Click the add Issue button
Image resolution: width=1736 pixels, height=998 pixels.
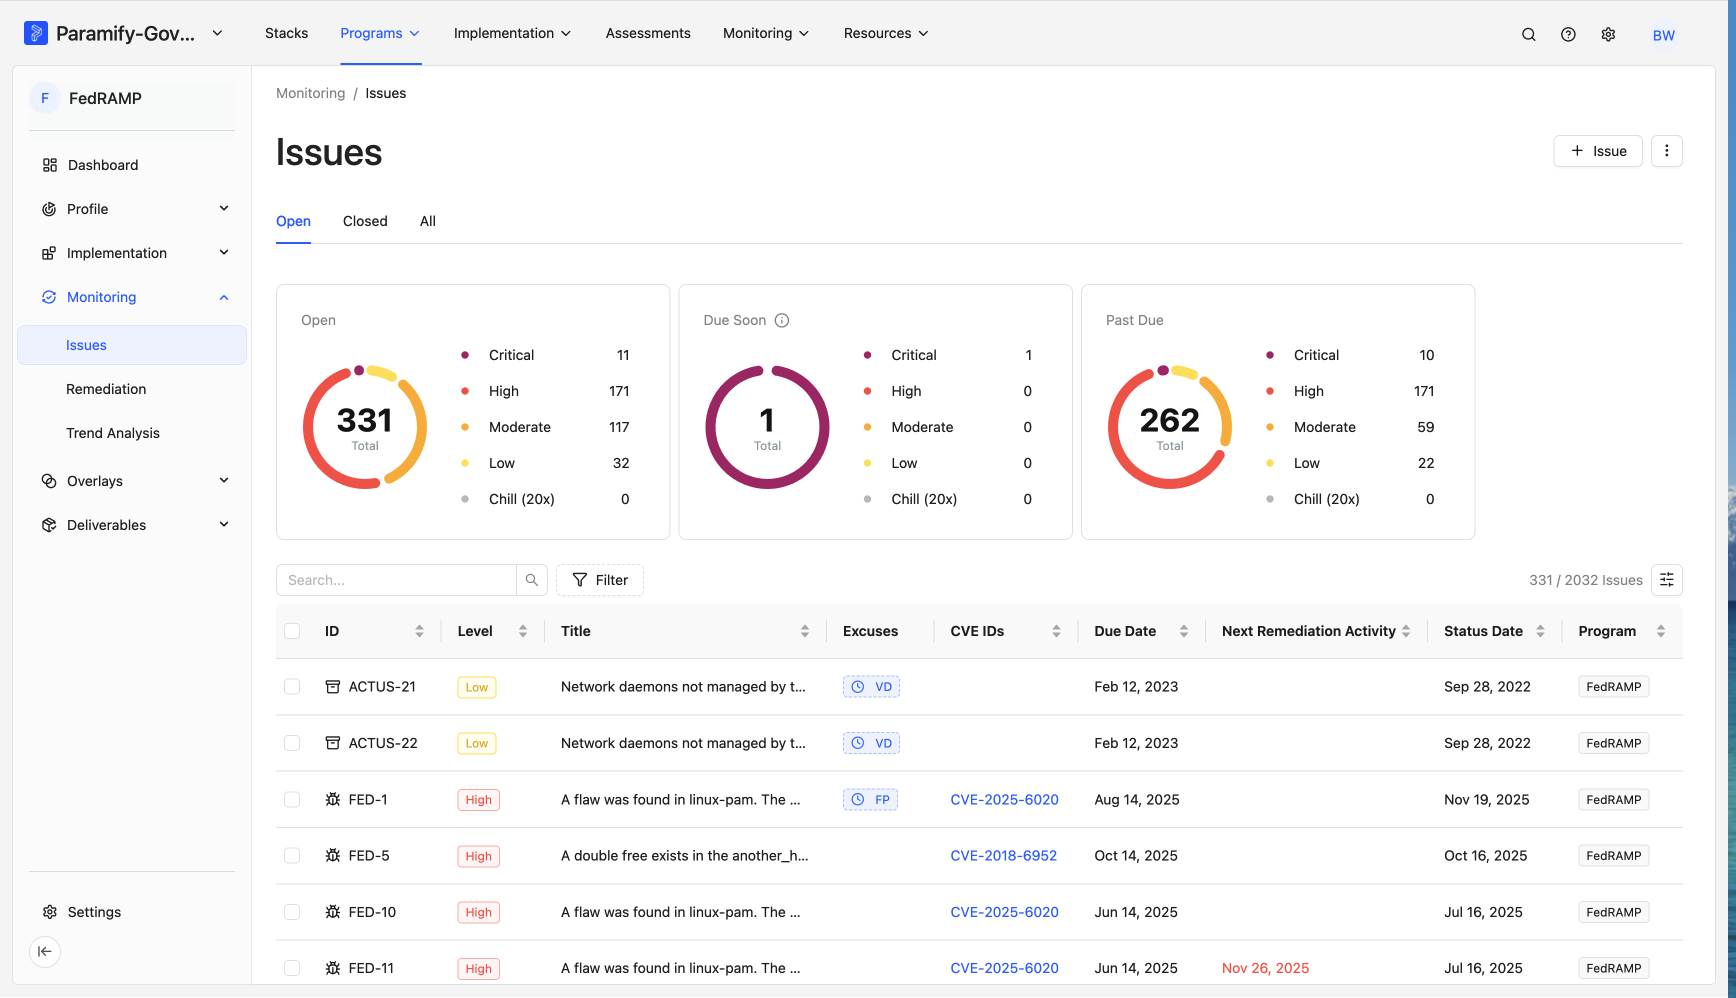click(1598, 151)
